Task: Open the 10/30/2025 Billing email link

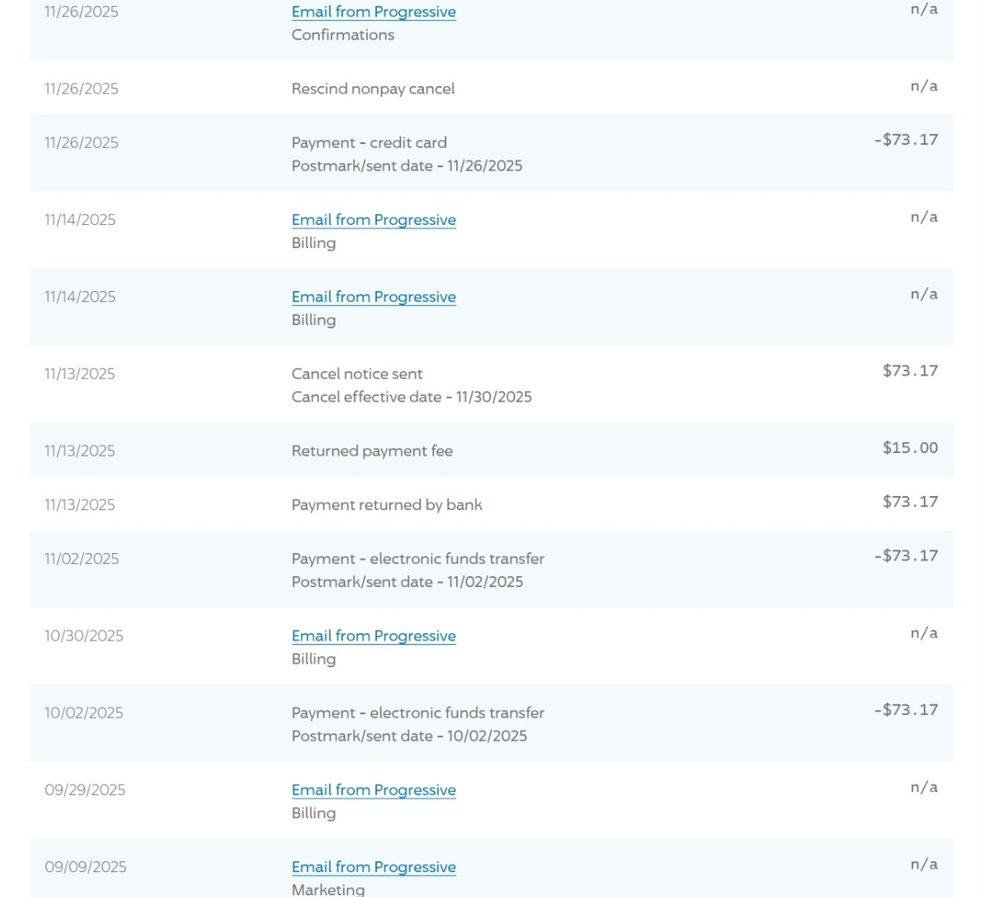Action: tap(373, 636)
